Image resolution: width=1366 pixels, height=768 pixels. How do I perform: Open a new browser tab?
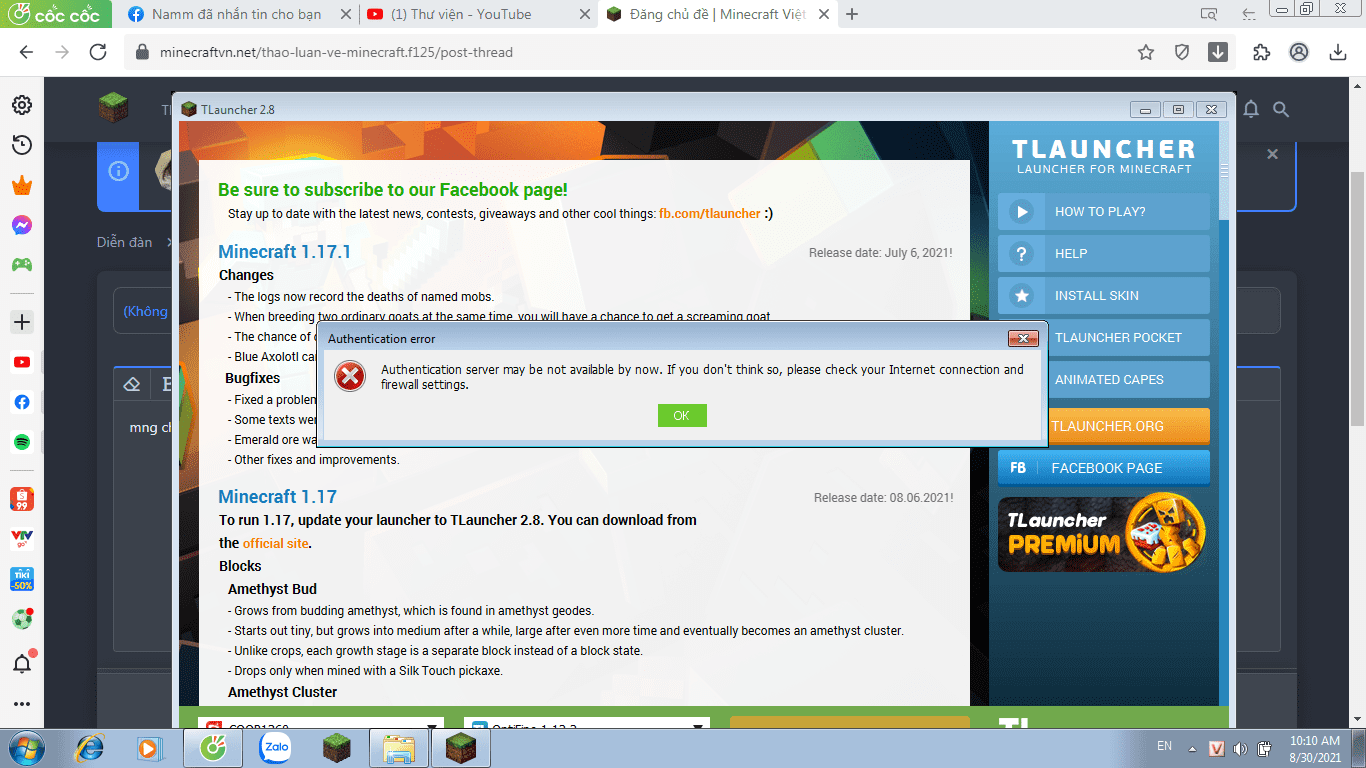(x=852, y=14)
